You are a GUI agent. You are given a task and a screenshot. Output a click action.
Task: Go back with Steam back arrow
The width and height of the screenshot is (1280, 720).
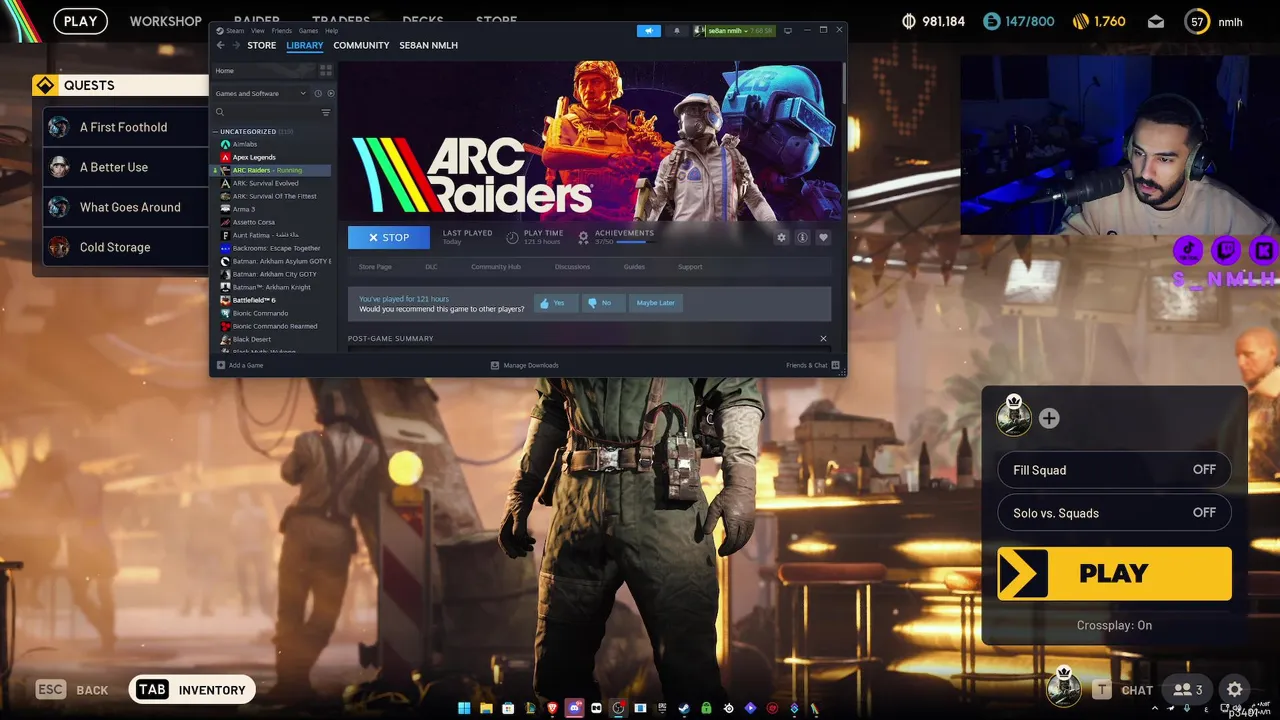220,45
